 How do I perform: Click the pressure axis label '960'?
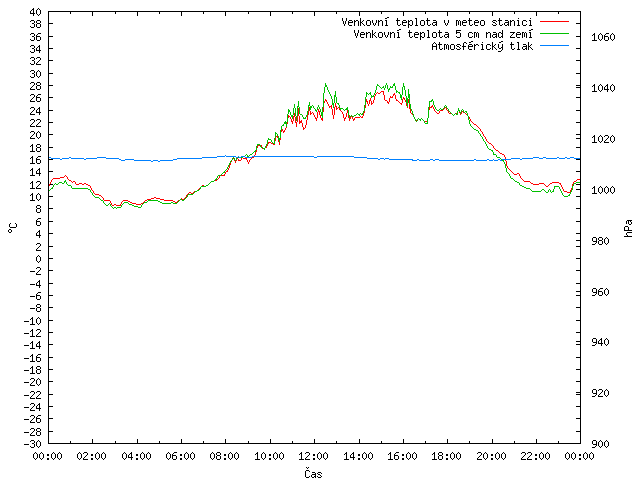click(x=600, y=292)
